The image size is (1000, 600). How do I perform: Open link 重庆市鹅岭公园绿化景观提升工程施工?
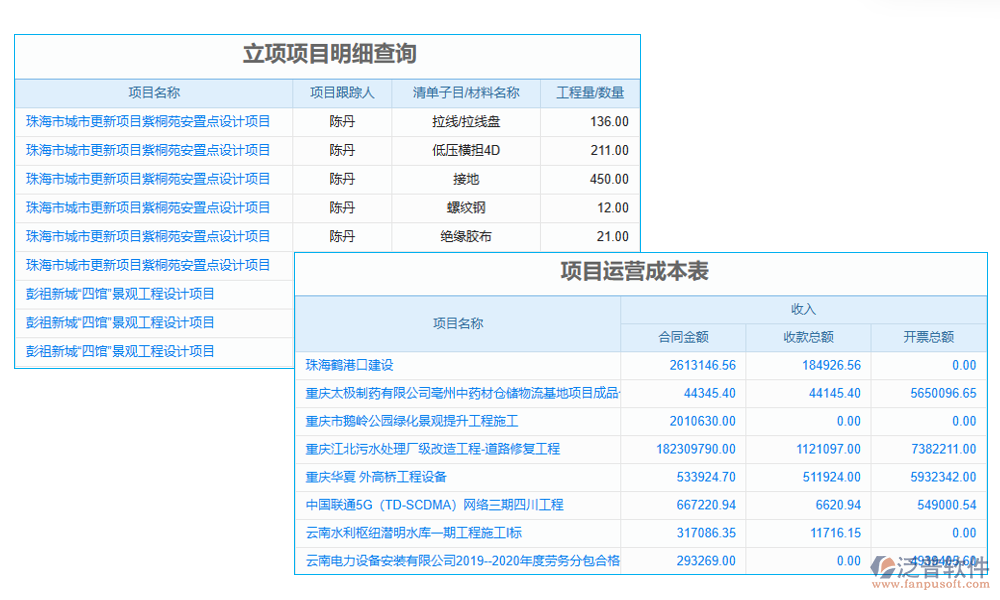[412, 421]
